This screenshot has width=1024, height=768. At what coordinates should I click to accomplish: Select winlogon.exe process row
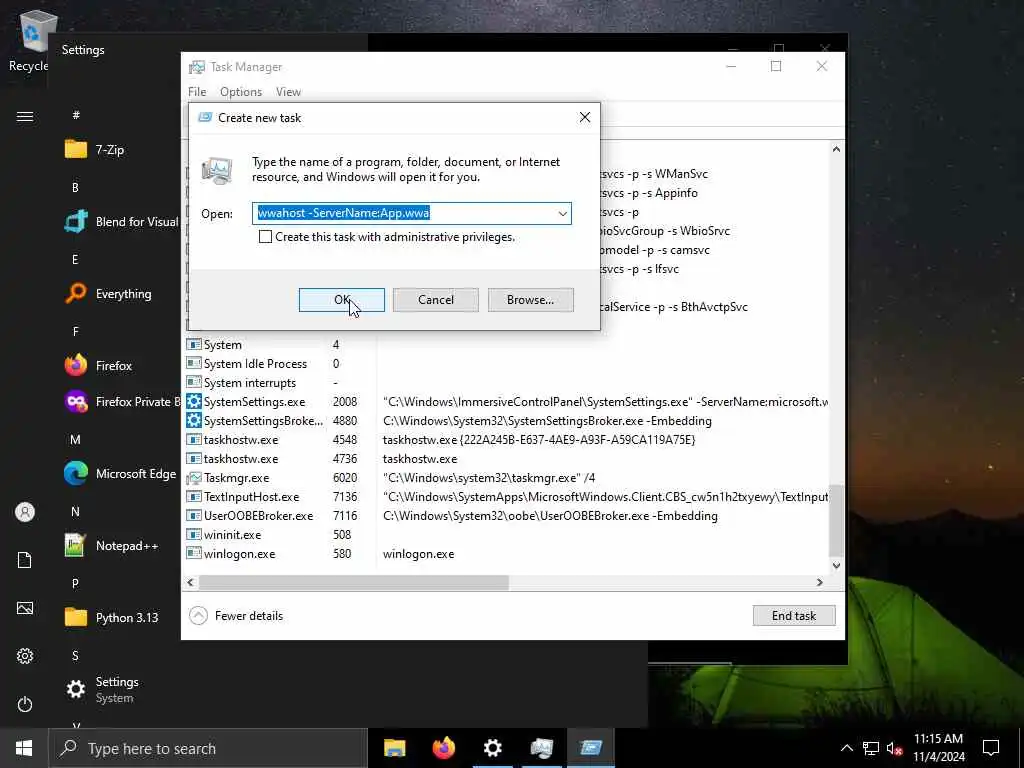click(507, 553)
